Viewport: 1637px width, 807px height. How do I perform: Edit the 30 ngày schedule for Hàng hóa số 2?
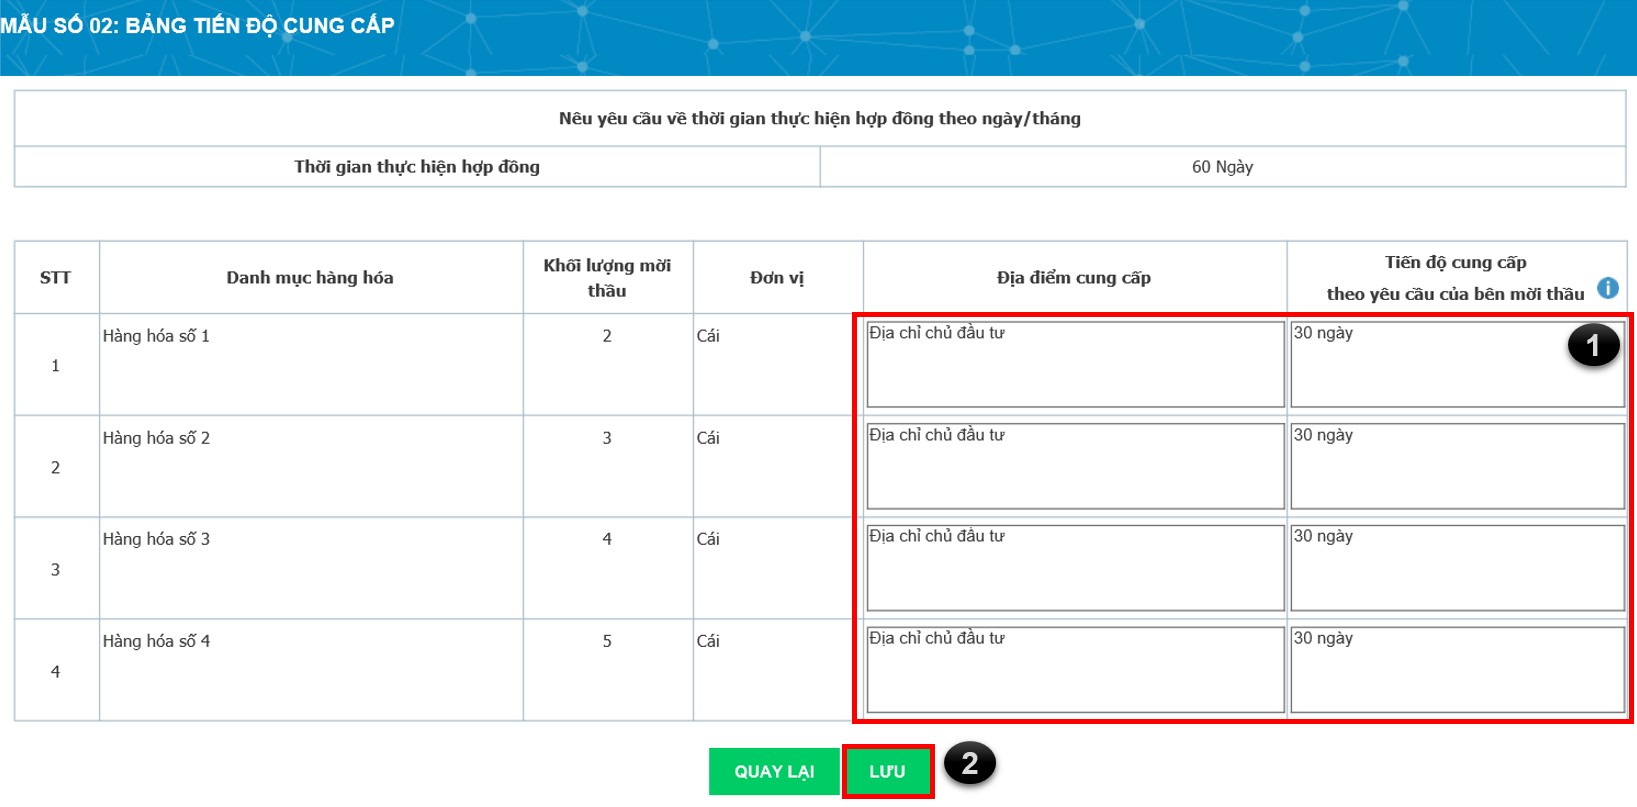click(x=1457, y=466)
